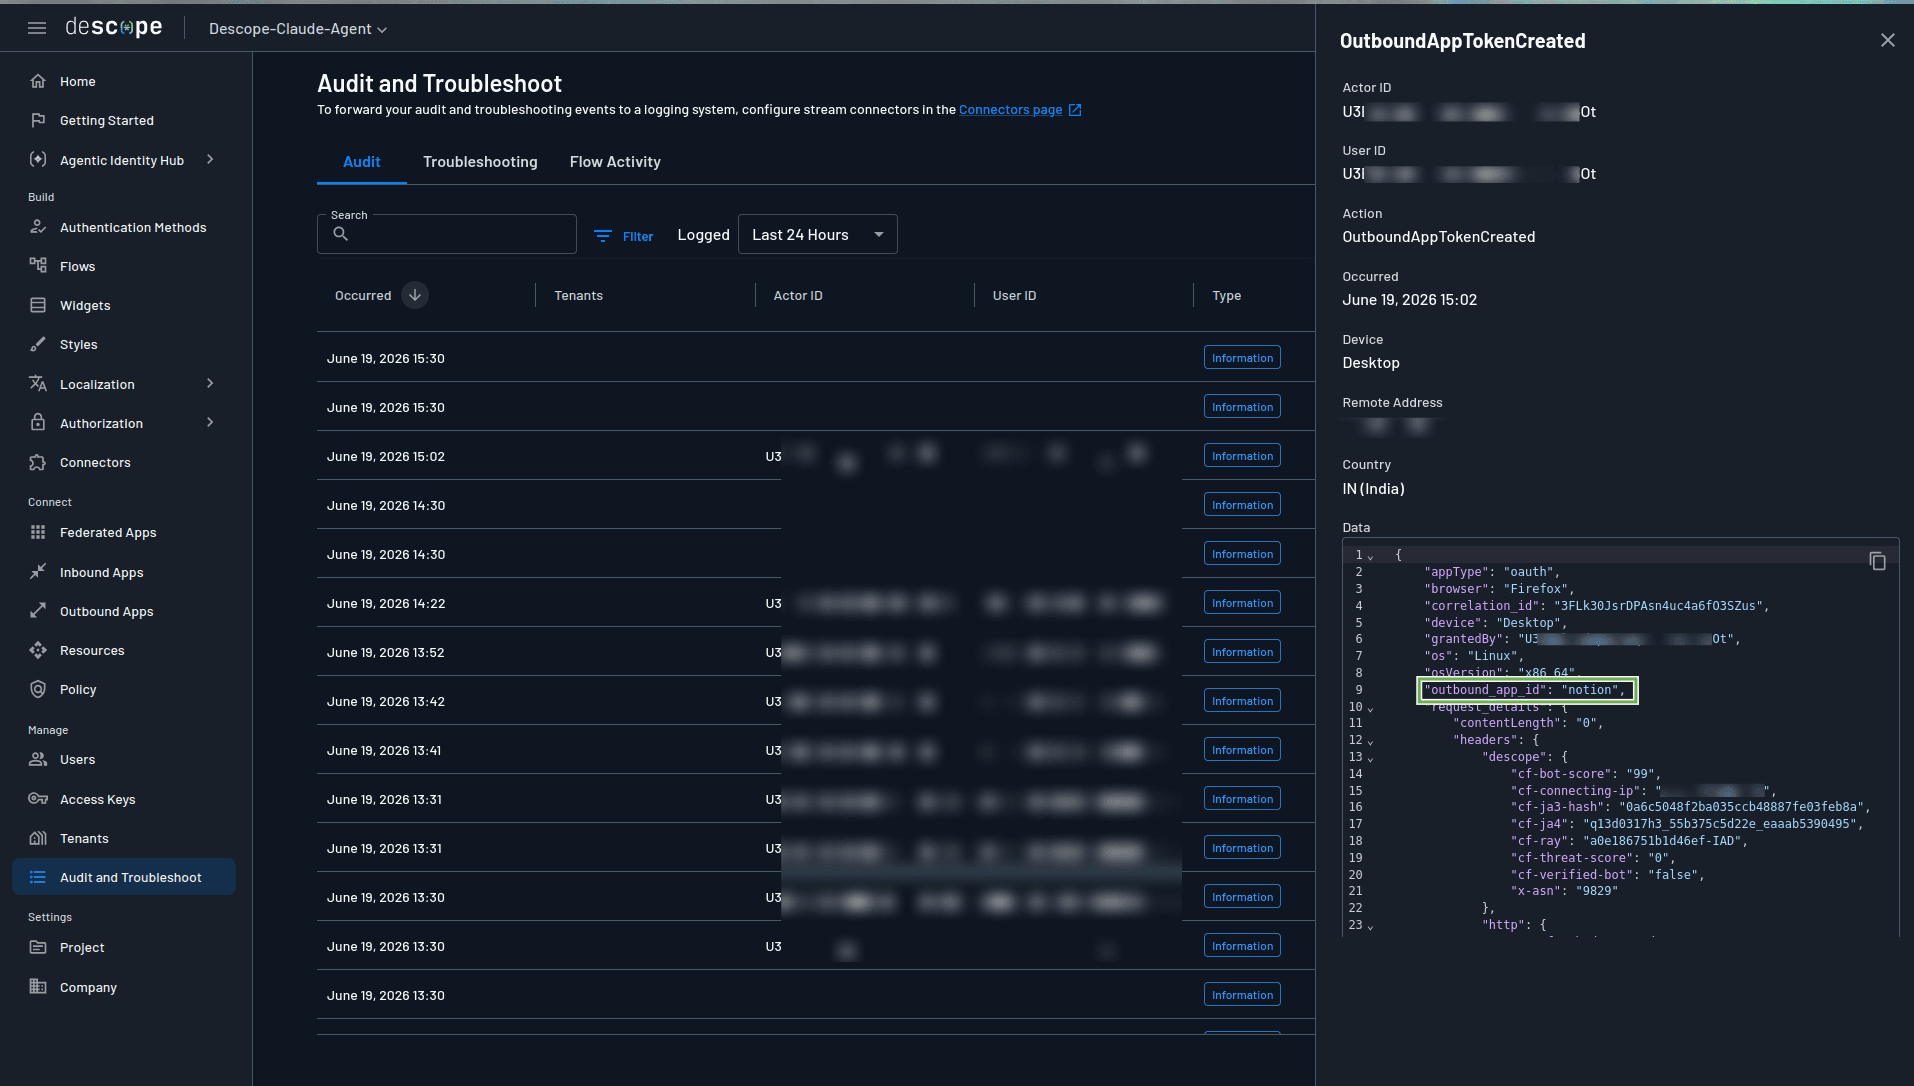The height and width of the screenshot is (1086, 1914).
Task: Click Information badge for June 19 13:42 row
Action: pyautogui.click(x=1242, y=701)
